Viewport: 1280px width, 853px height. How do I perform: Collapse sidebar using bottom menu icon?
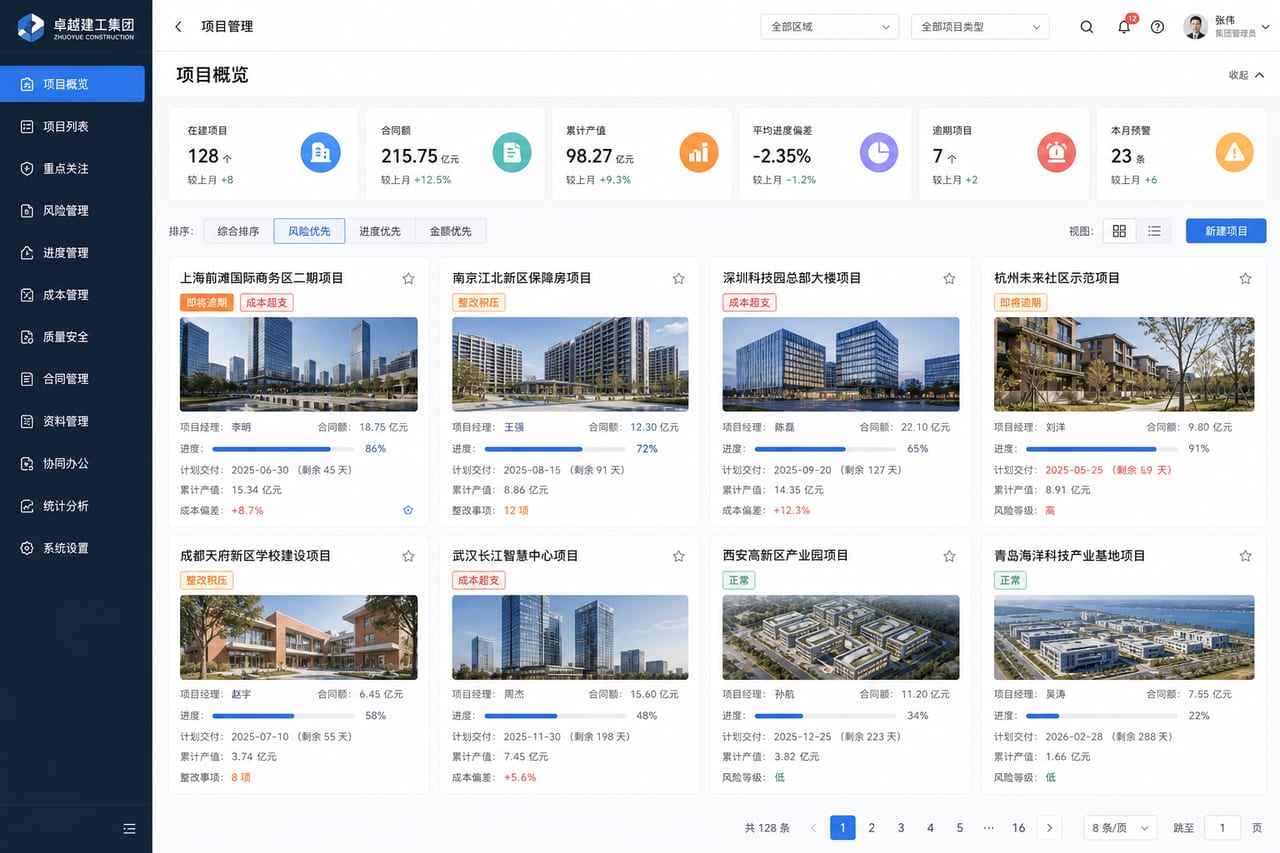tap(129, 828)
